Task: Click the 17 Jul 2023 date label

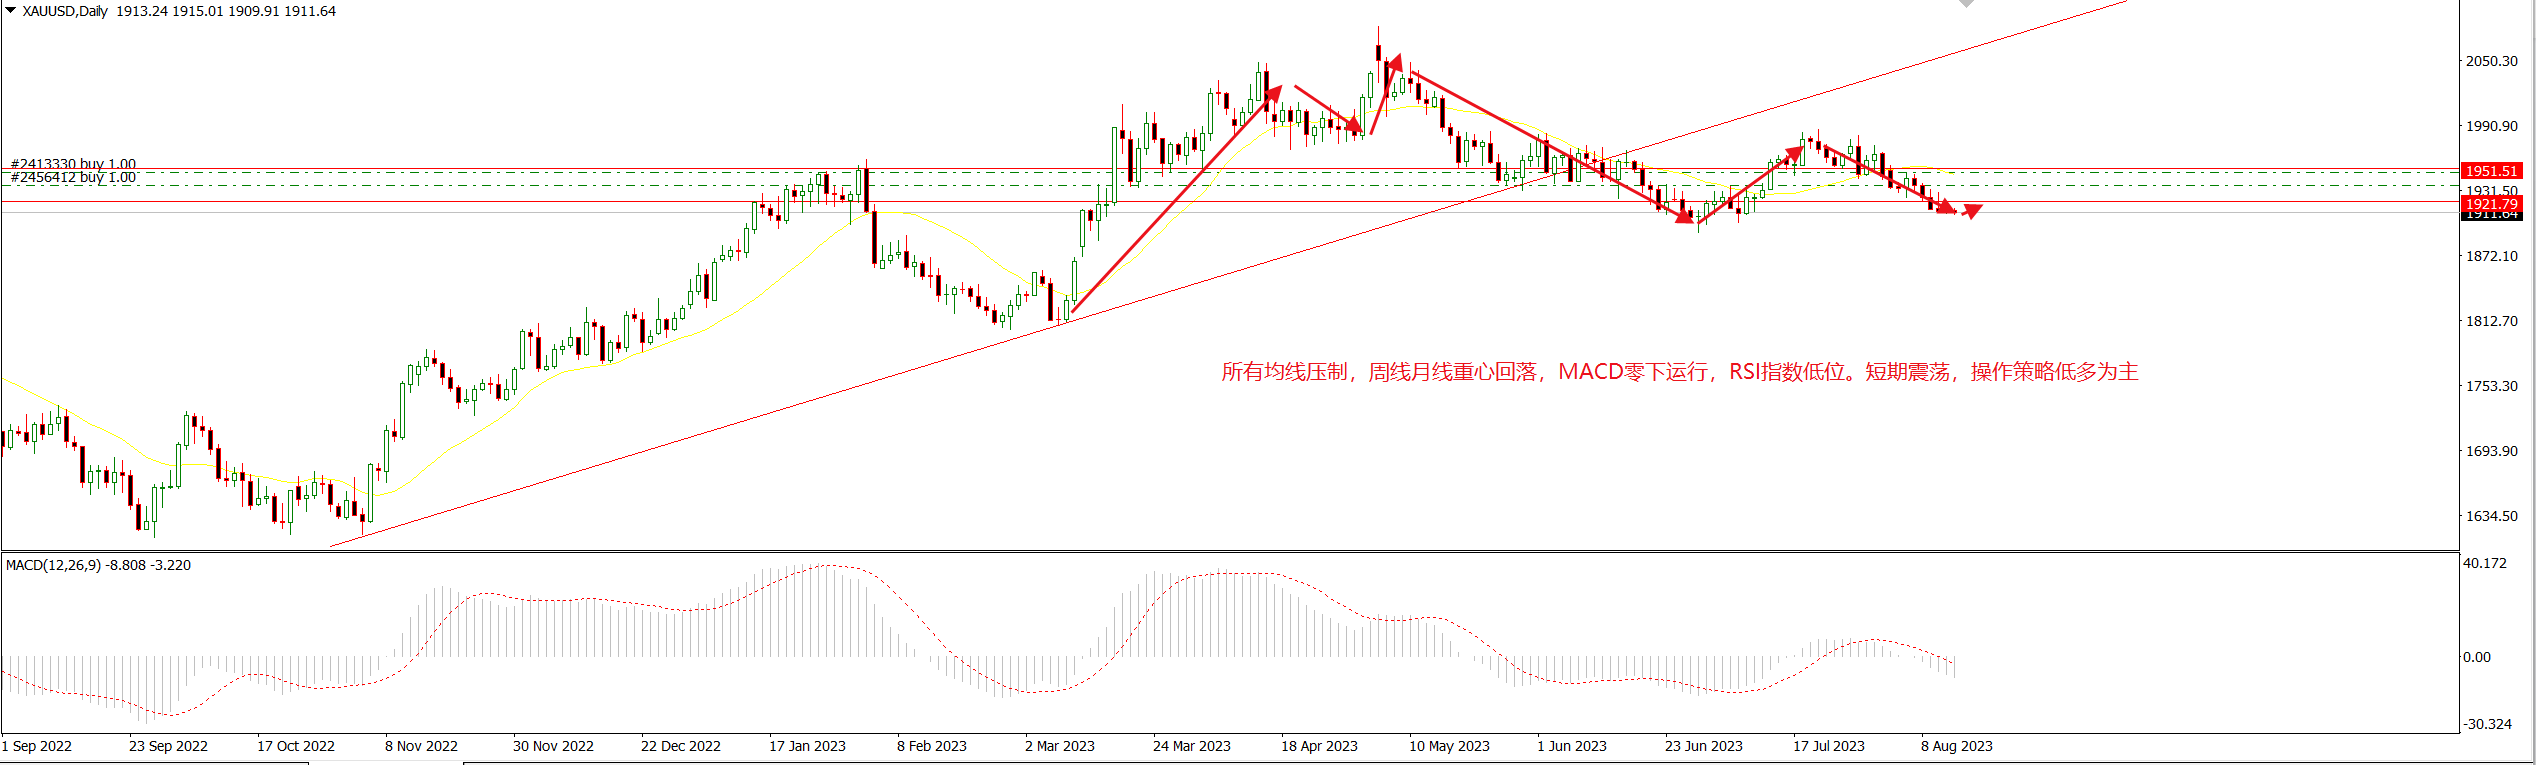Action: click(1829, 746)
